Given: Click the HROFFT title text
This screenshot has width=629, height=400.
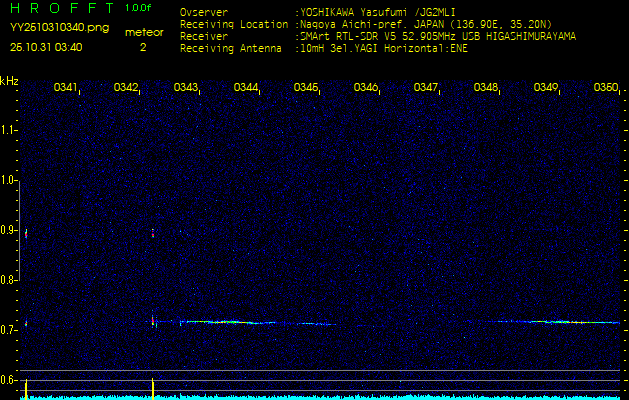Looking at the screenshot, I should click(62, 9).
